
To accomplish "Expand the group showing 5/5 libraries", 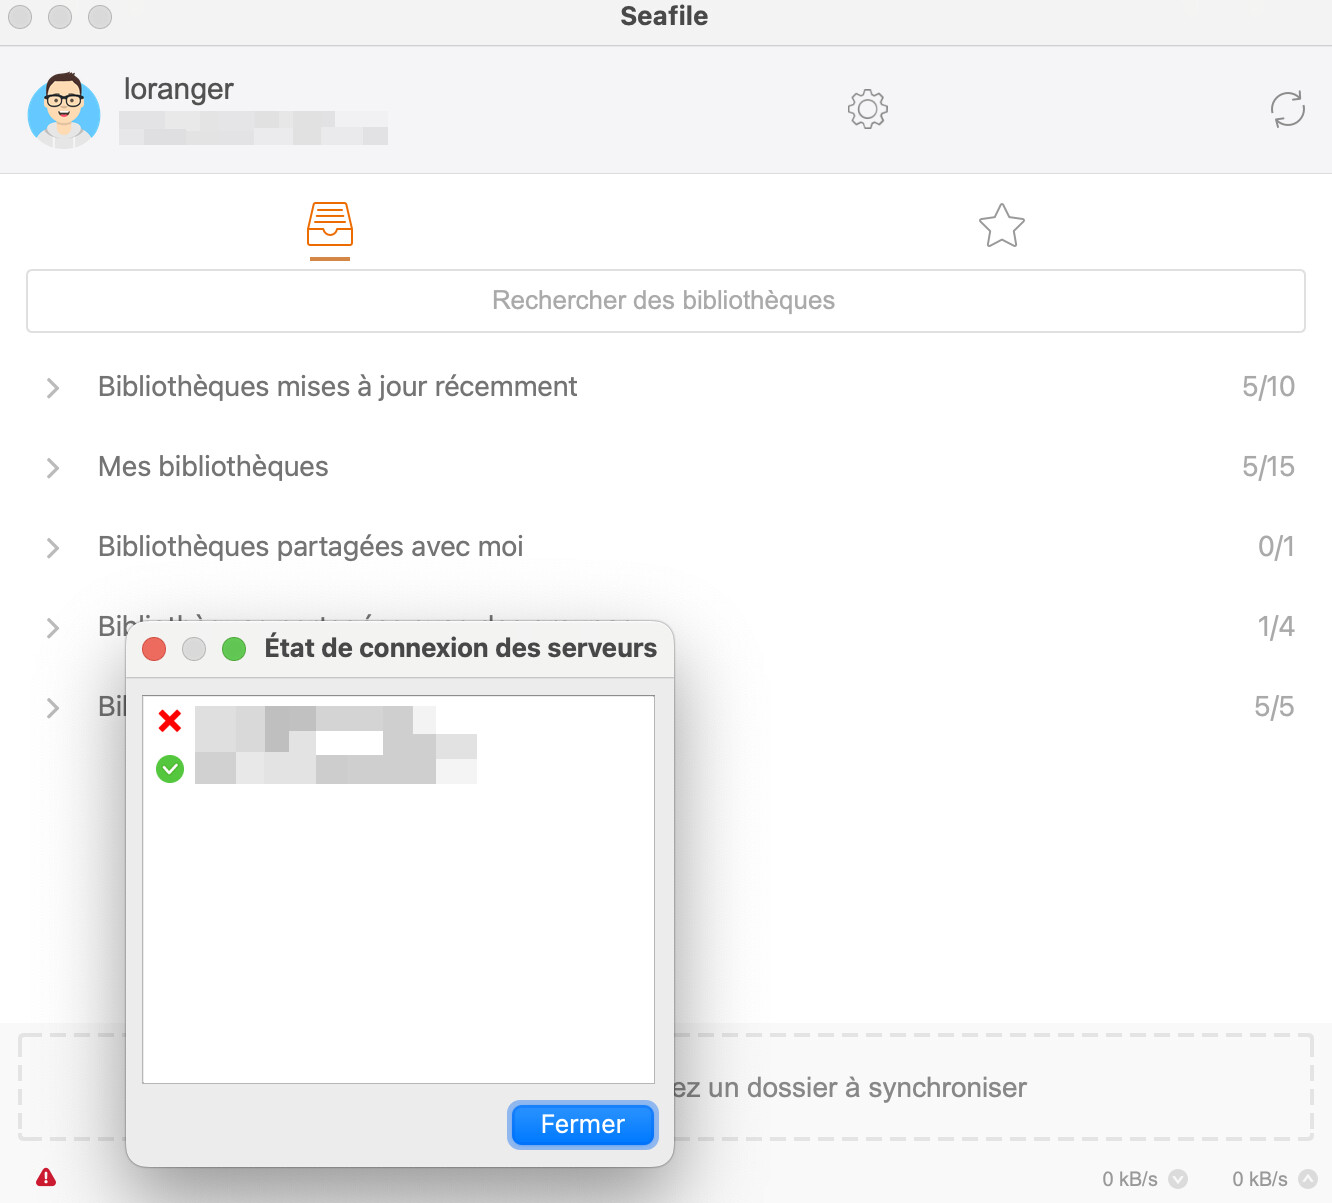I will [x=53, y=708].
